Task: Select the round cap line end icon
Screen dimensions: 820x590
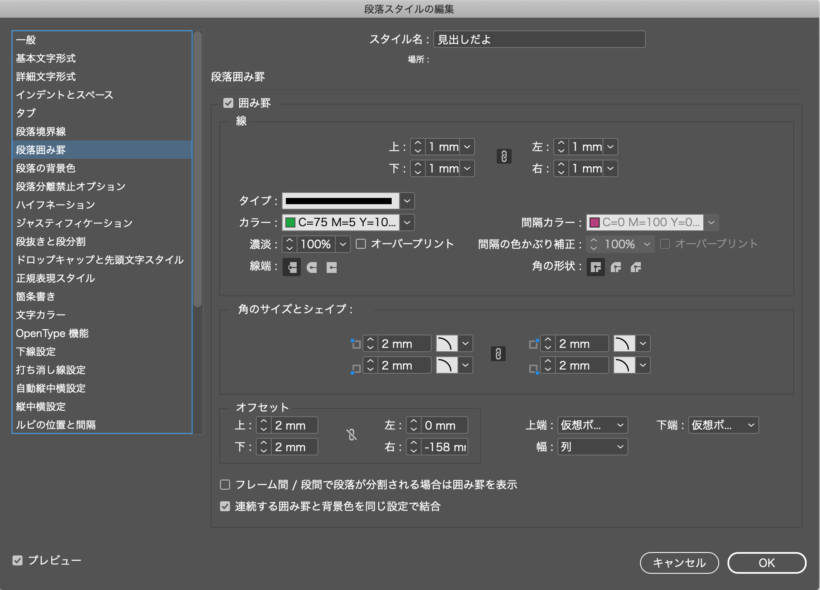Action: coord(312,267)
